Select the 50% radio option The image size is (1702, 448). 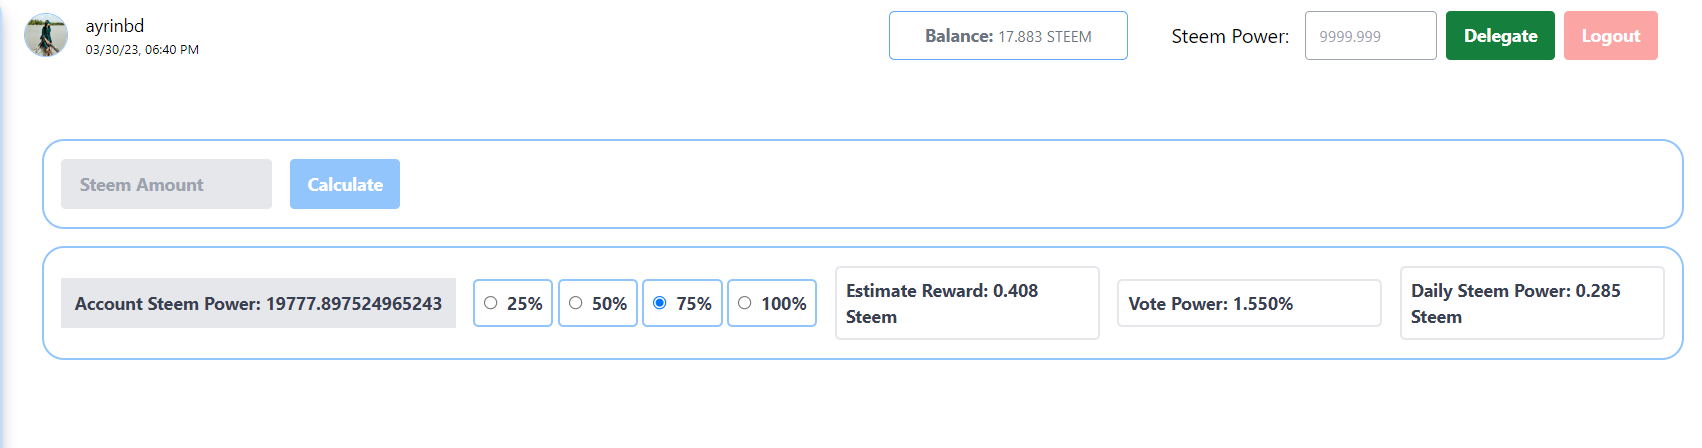[576, 303]
